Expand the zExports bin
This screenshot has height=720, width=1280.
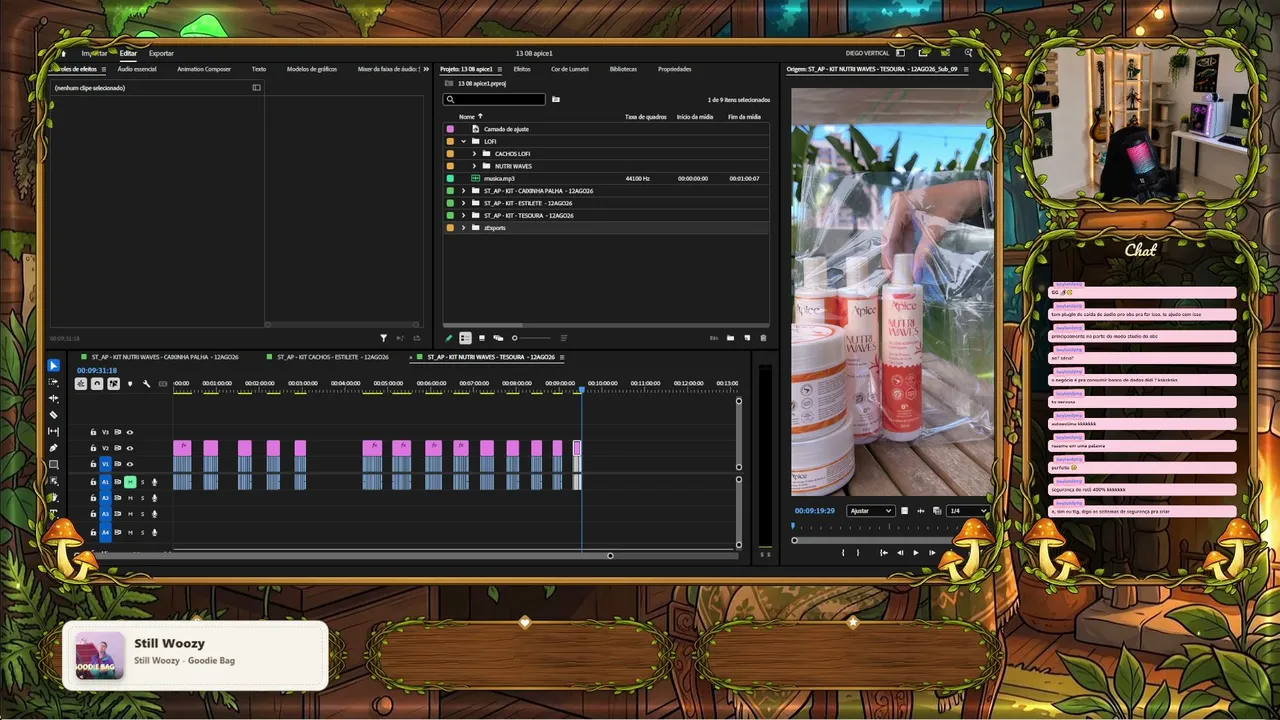pos(463,228)
